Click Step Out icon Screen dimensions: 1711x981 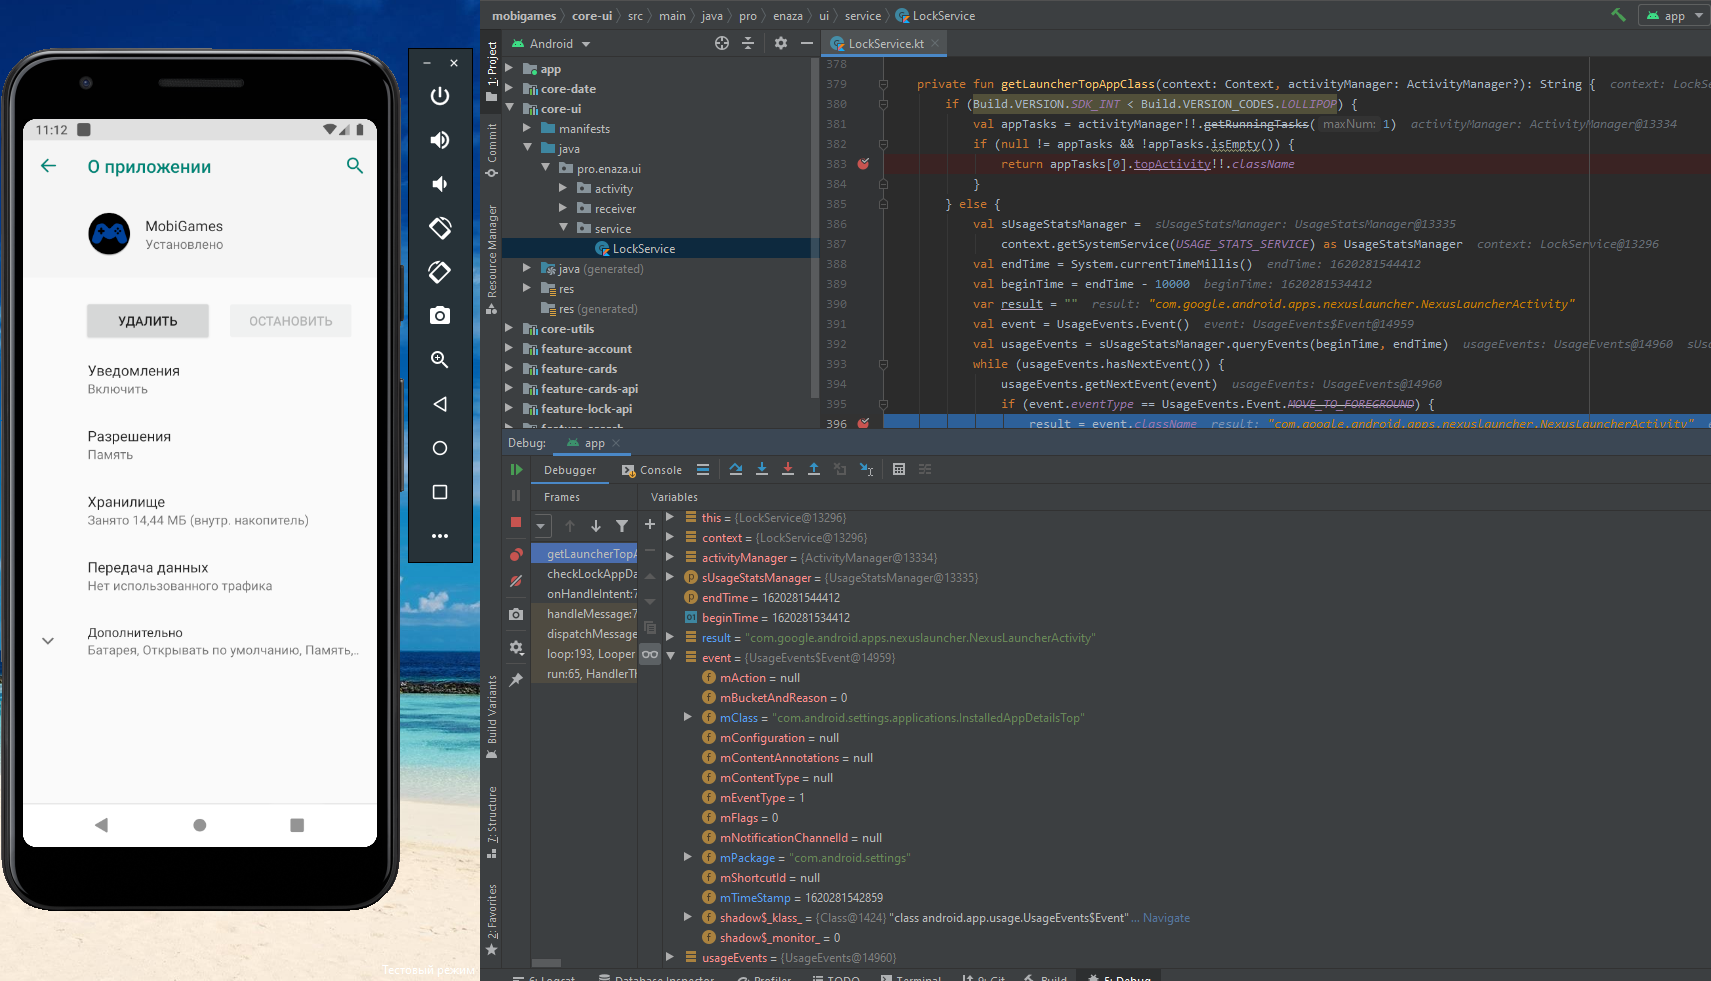pos(814,469)
